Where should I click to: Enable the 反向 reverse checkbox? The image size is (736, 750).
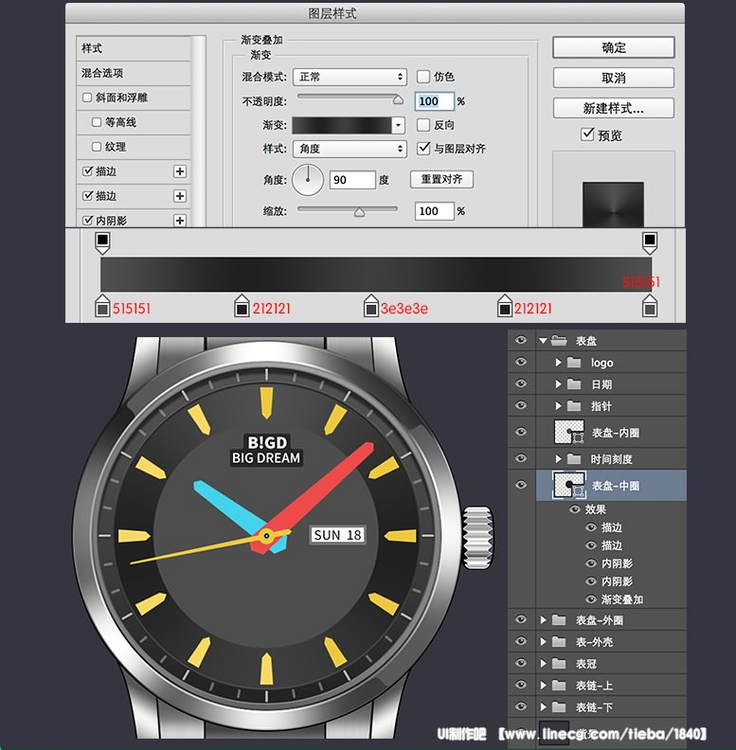pos(423,125)
